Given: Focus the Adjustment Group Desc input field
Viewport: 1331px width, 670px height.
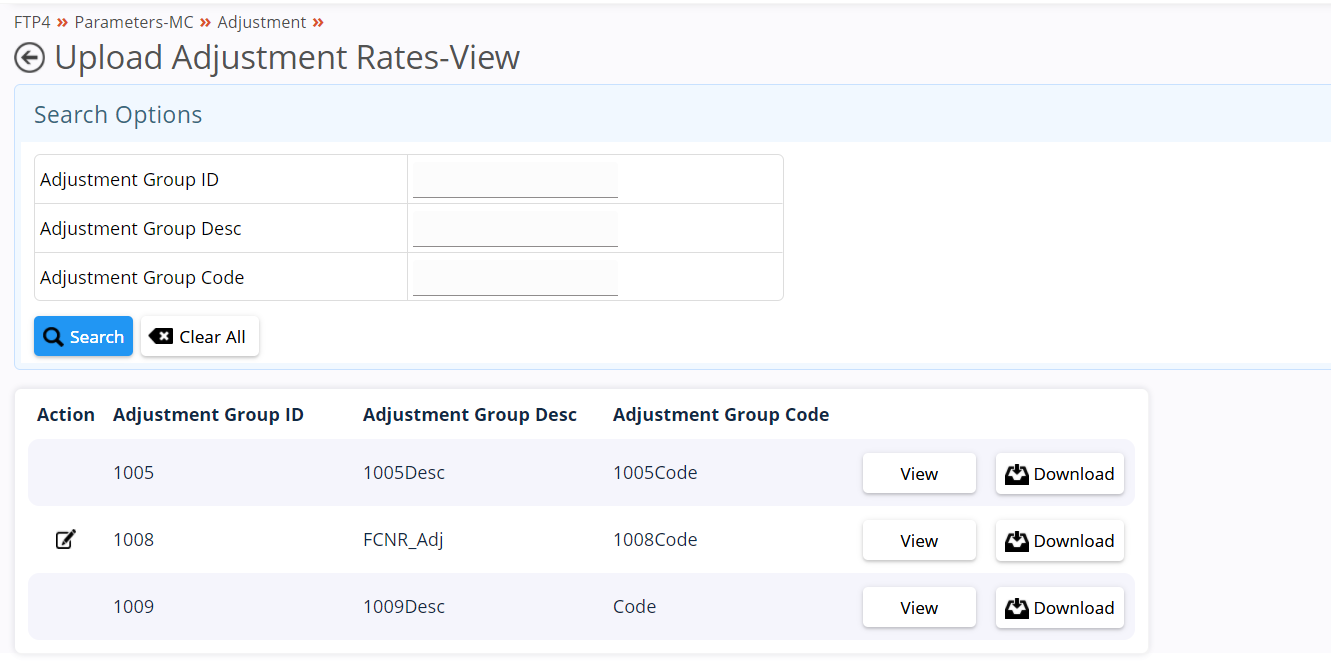Looking at the screenshot, I should pos(515,229).
